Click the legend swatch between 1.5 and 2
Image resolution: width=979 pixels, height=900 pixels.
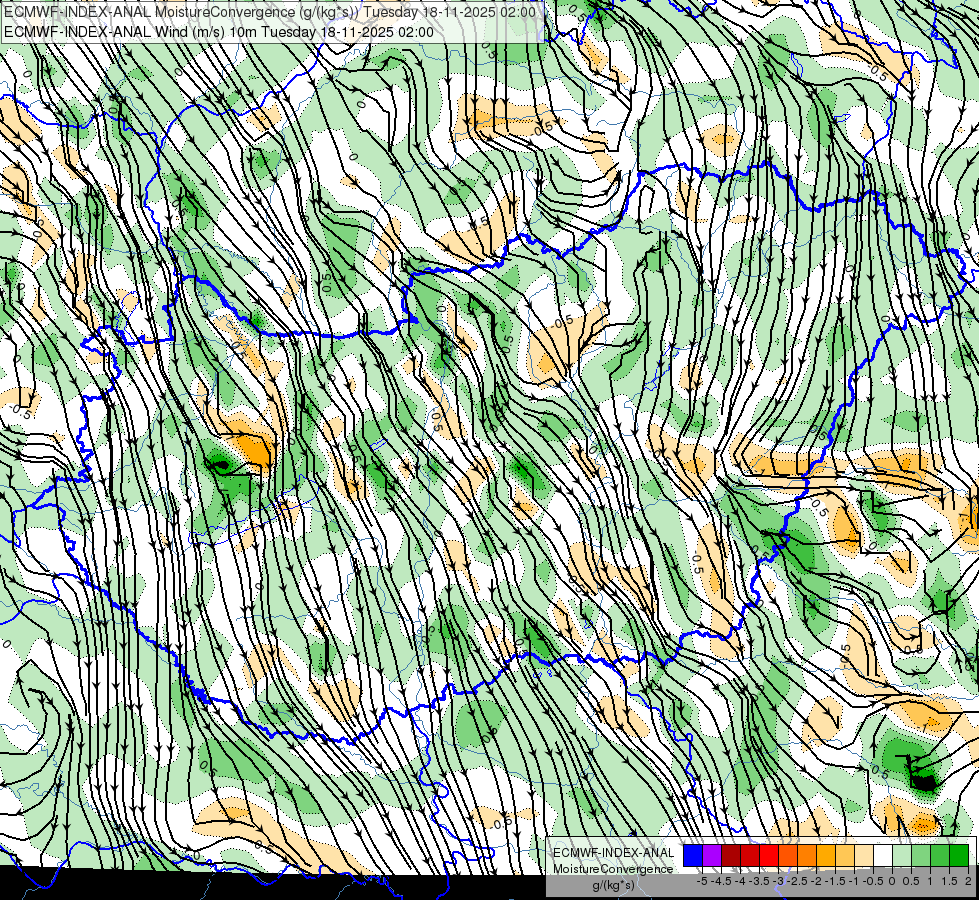tap(959, 856)
